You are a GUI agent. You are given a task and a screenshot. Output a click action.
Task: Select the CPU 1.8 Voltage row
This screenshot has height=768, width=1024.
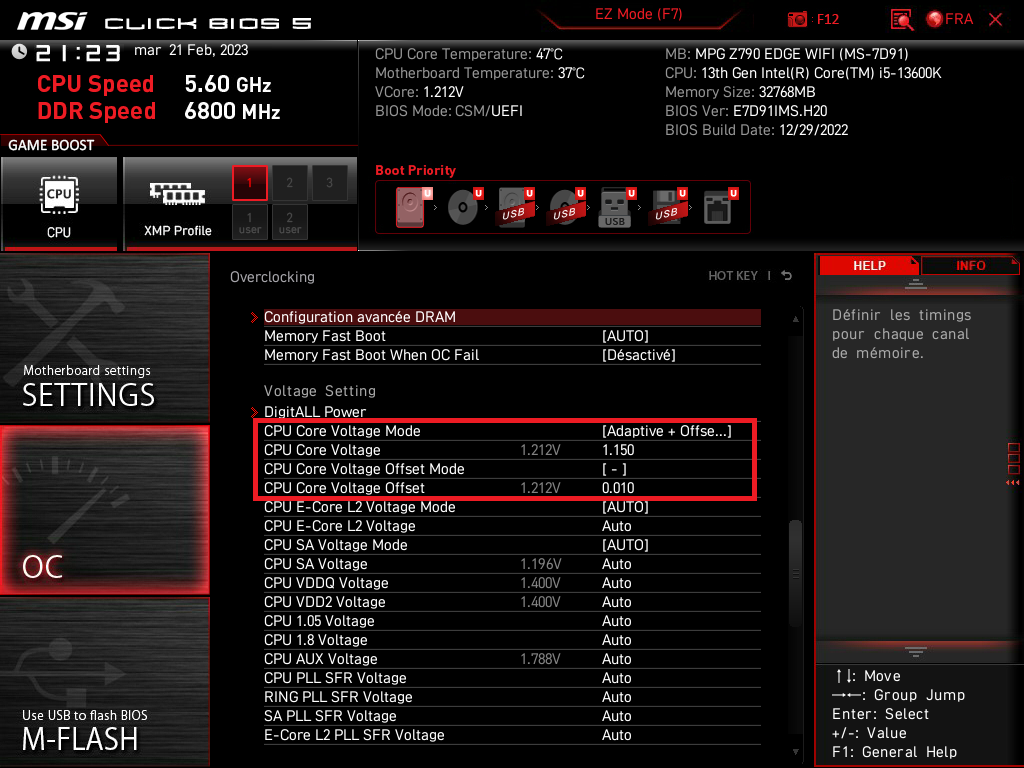pos(511,640)
